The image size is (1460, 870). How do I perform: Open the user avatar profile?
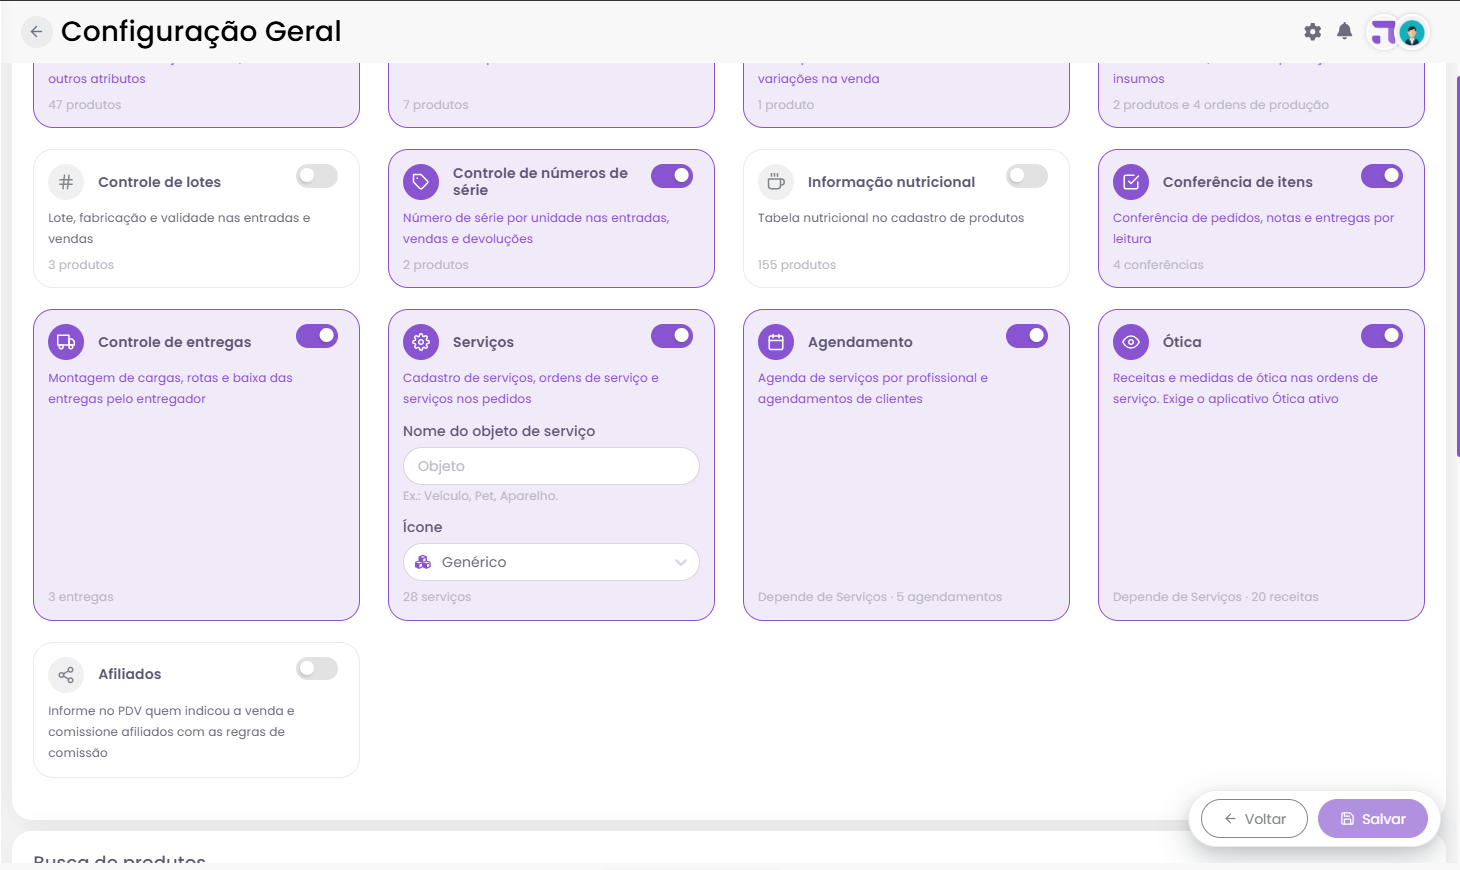click(1412, 33)
